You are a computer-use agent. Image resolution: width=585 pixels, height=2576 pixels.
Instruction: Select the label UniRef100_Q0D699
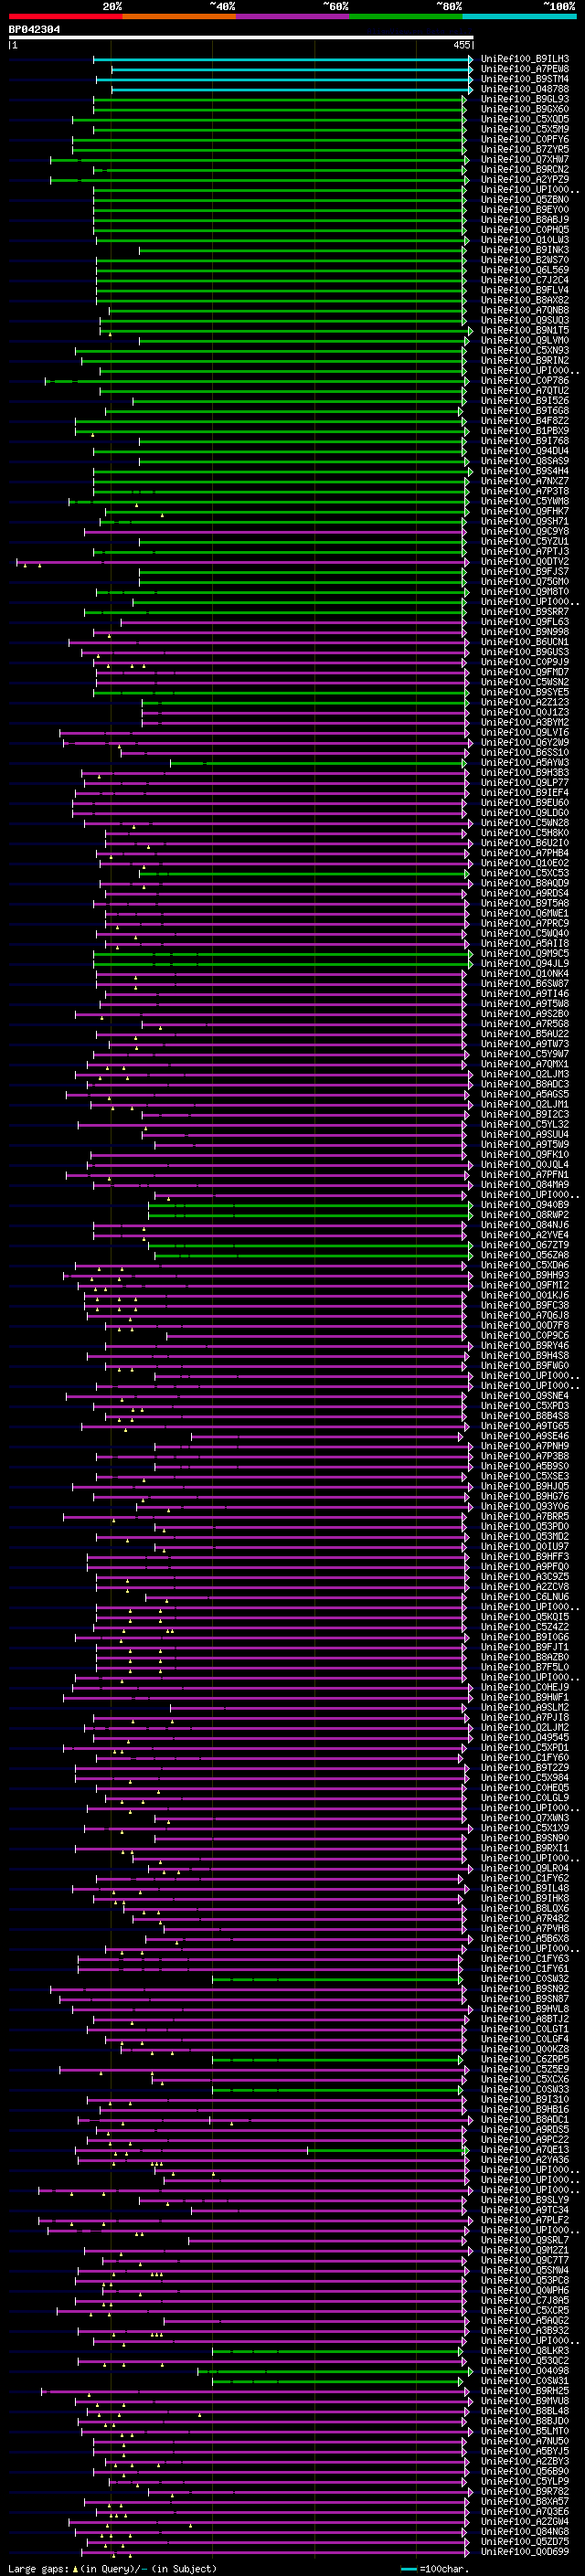(x=525, y=2552)
